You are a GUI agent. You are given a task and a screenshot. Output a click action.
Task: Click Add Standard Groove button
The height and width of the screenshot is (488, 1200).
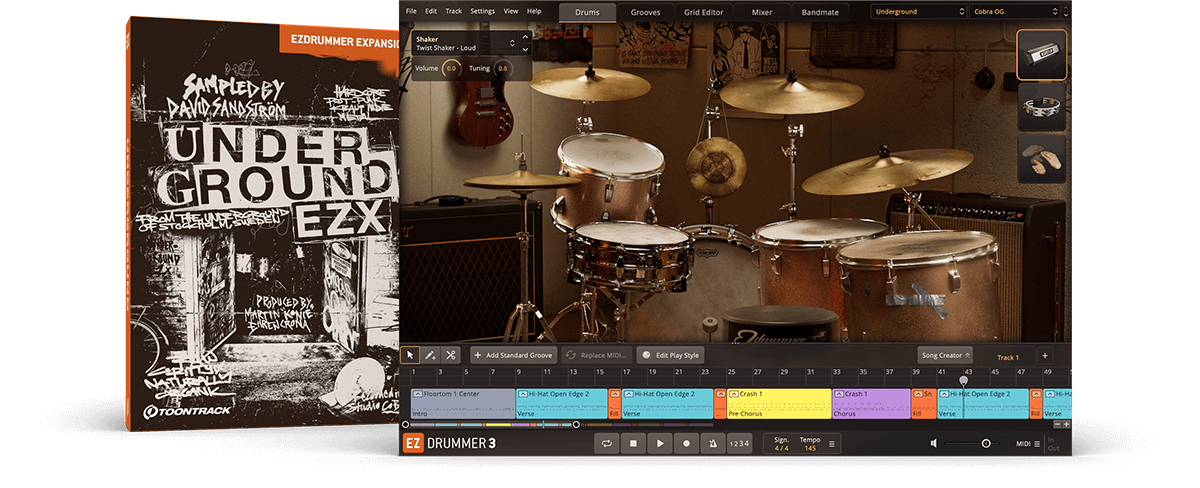tap(513, 355)
